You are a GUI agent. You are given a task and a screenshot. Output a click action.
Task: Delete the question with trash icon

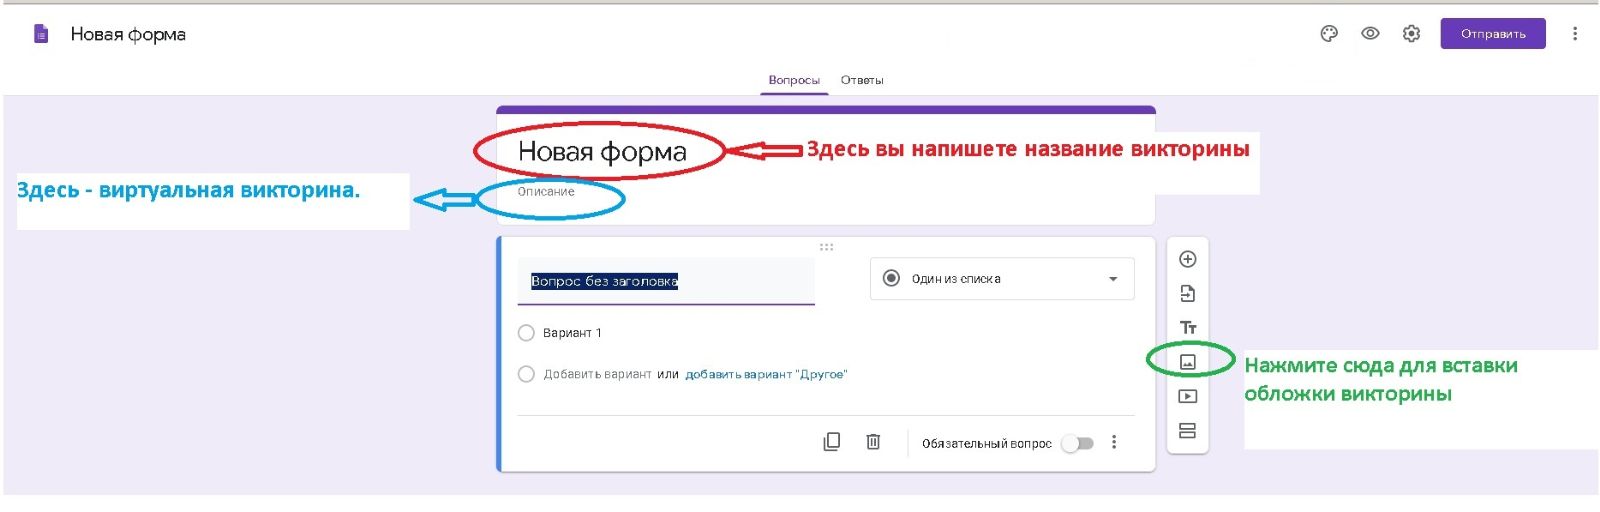[x=873, y=442]
